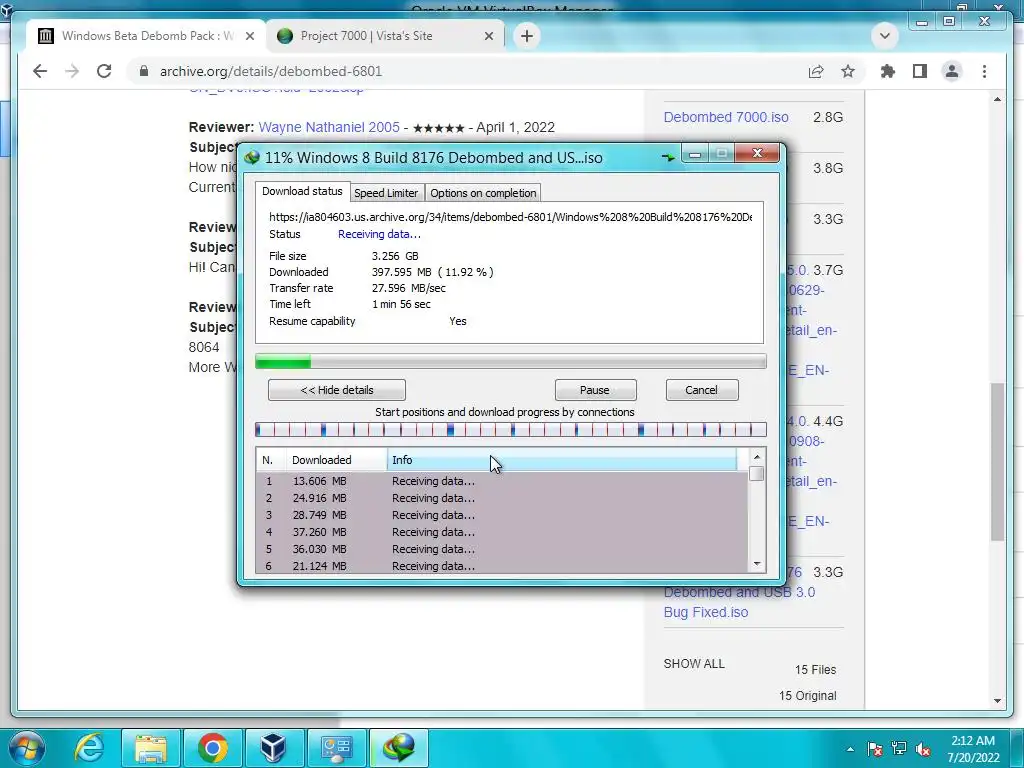Switch to Windows Beta Debomb Pack tab

point(147,36)
